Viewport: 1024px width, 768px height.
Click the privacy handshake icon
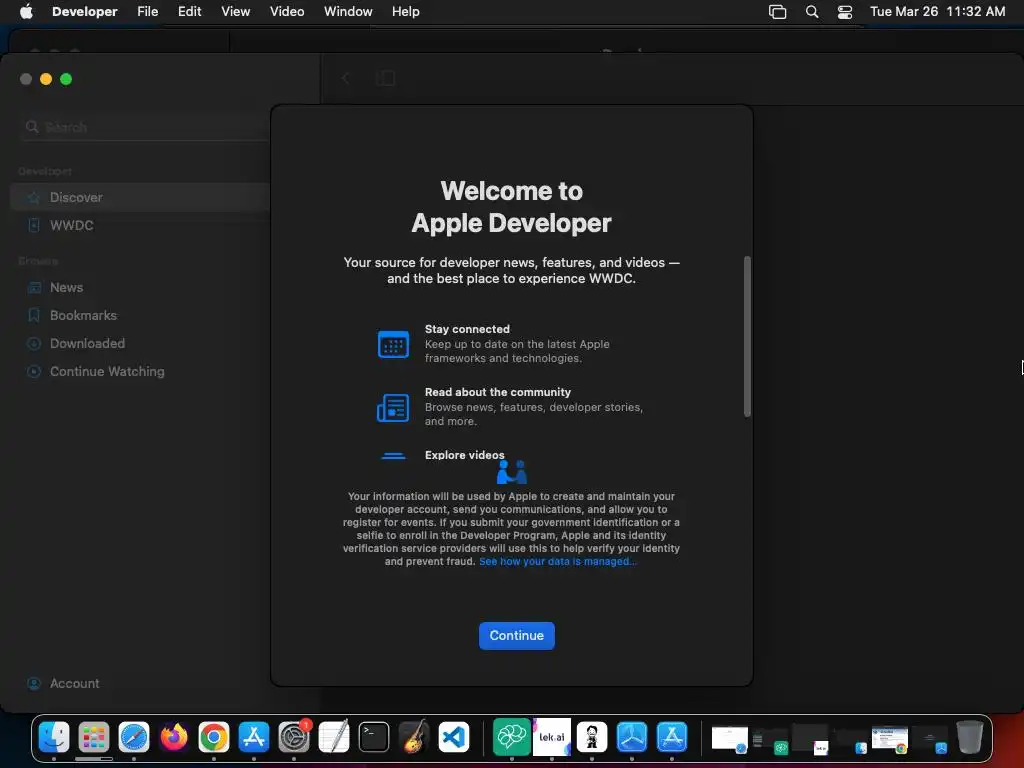(x=512, y=472)
